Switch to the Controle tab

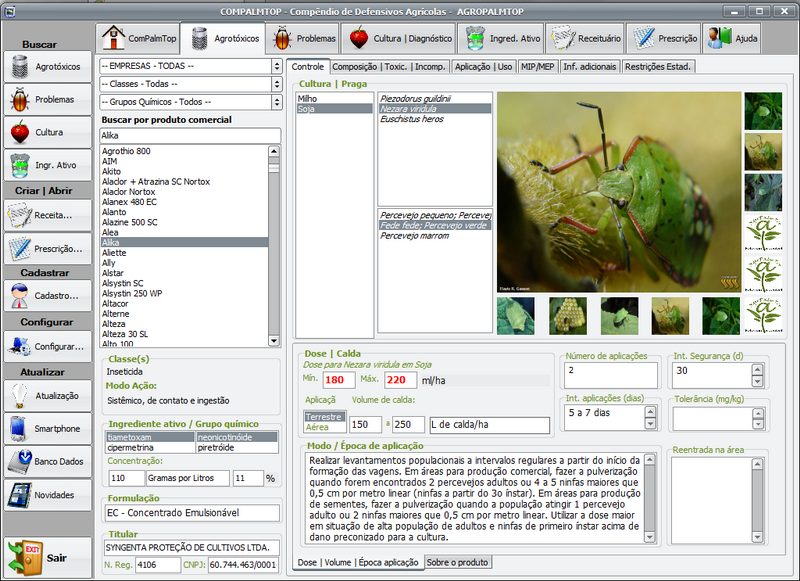308,66
